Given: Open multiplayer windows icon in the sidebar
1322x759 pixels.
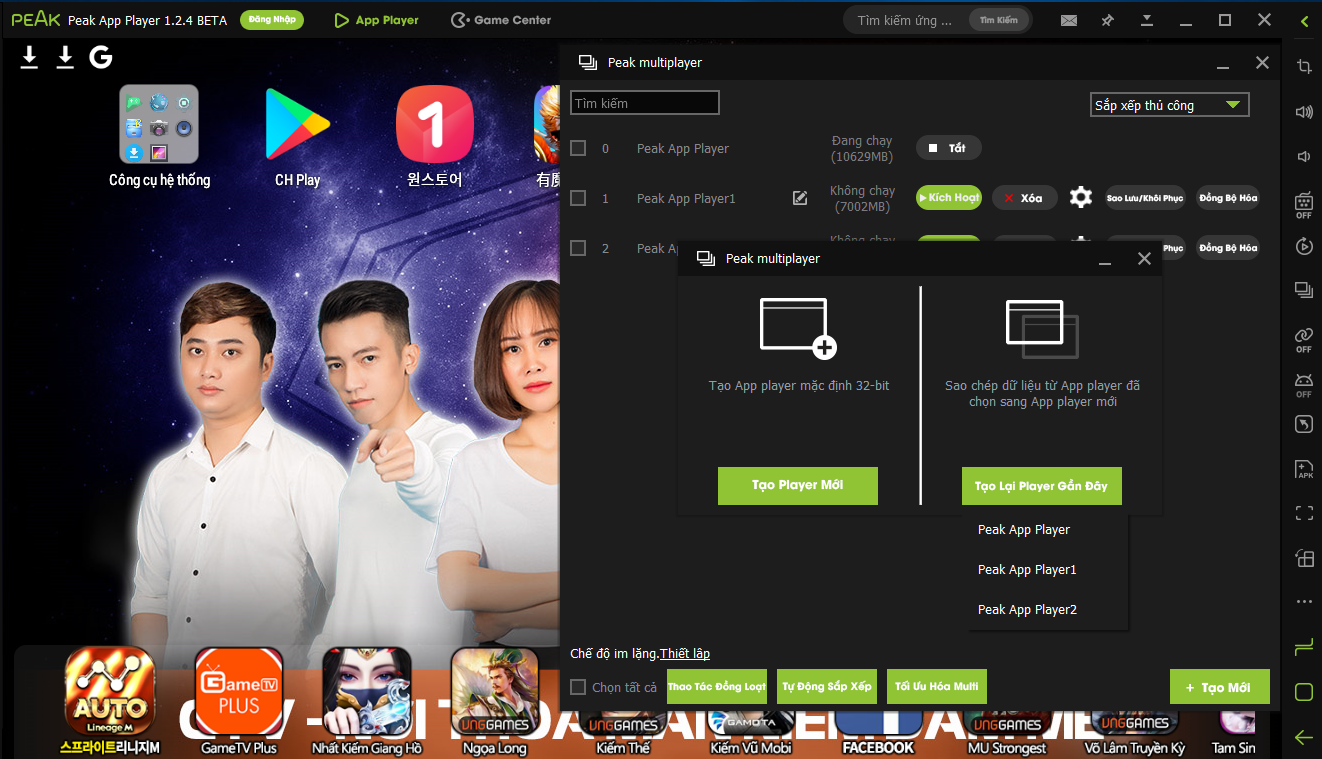Looking at the screenshot, I should click(1303, 290).
